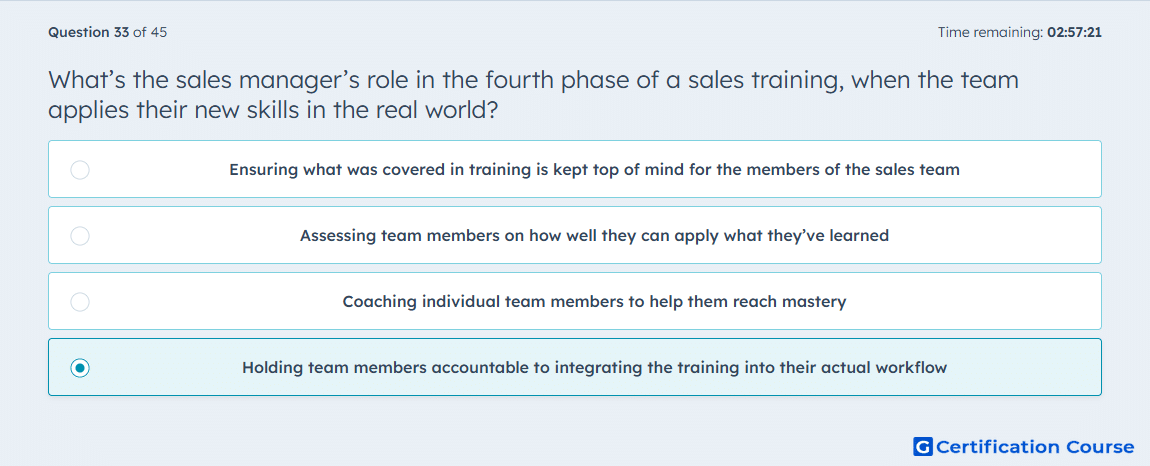Screen dimensions: 1150x466
Task: Click the question heading starting 'What's the sales manager's'
Action: click(534, 79)
